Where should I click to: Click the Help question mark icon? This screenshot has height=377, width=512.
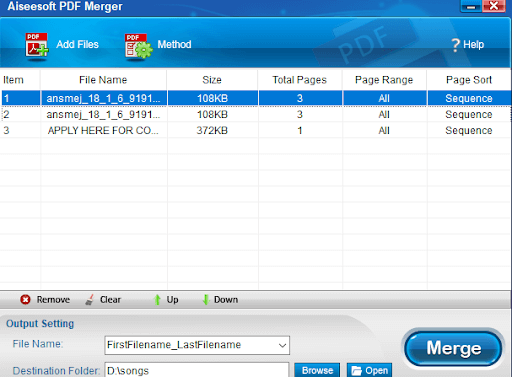455,45
